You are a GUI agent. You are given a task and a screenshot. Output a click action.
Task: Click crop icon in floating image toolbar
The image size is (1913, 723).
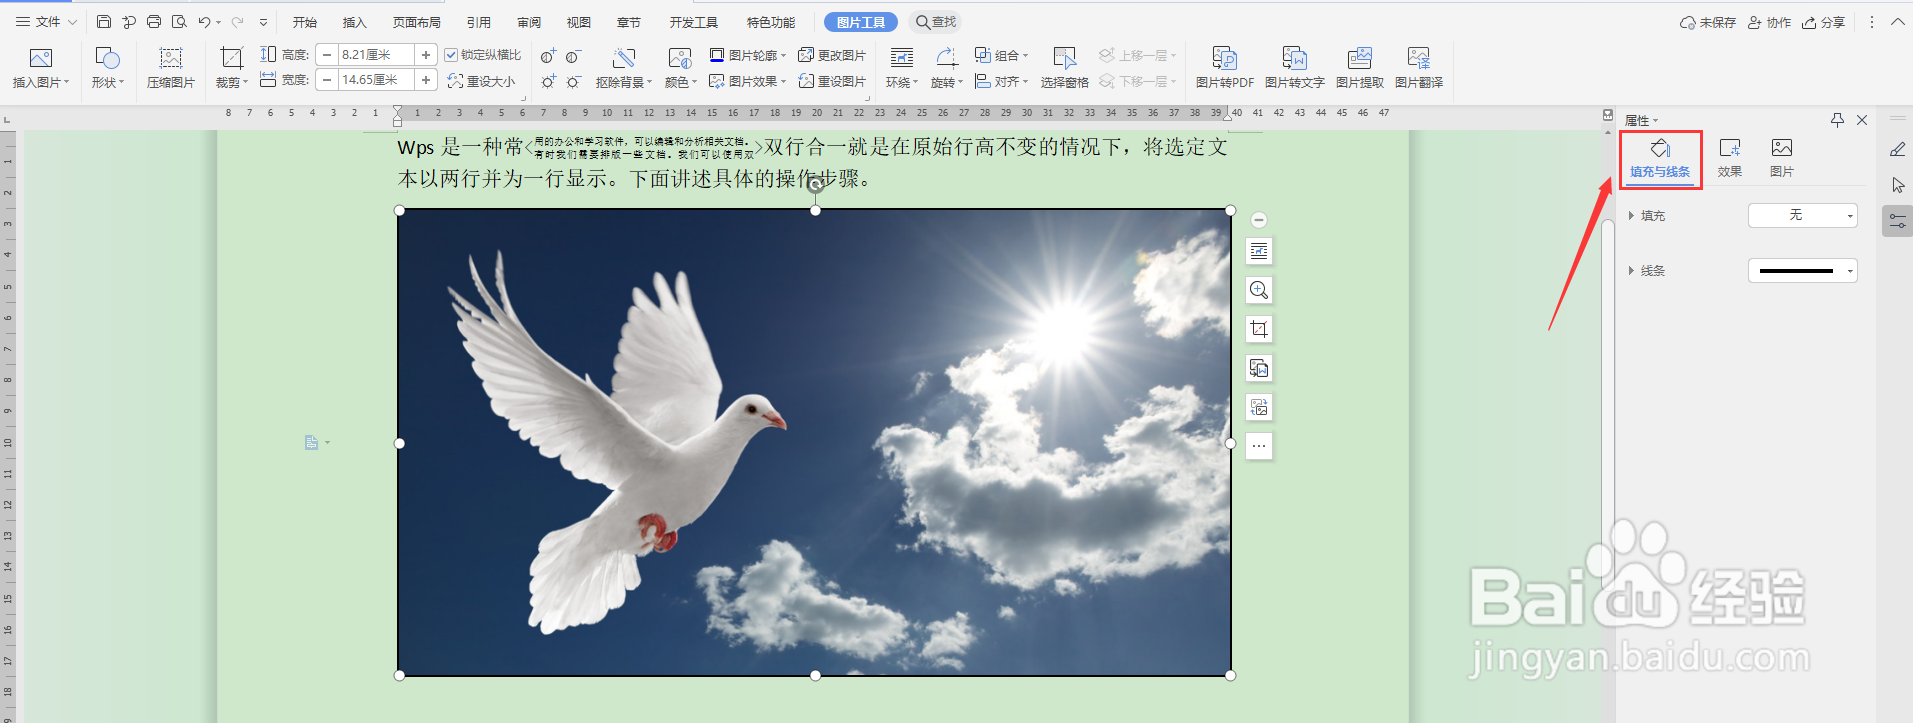[x=1259, y=329]
